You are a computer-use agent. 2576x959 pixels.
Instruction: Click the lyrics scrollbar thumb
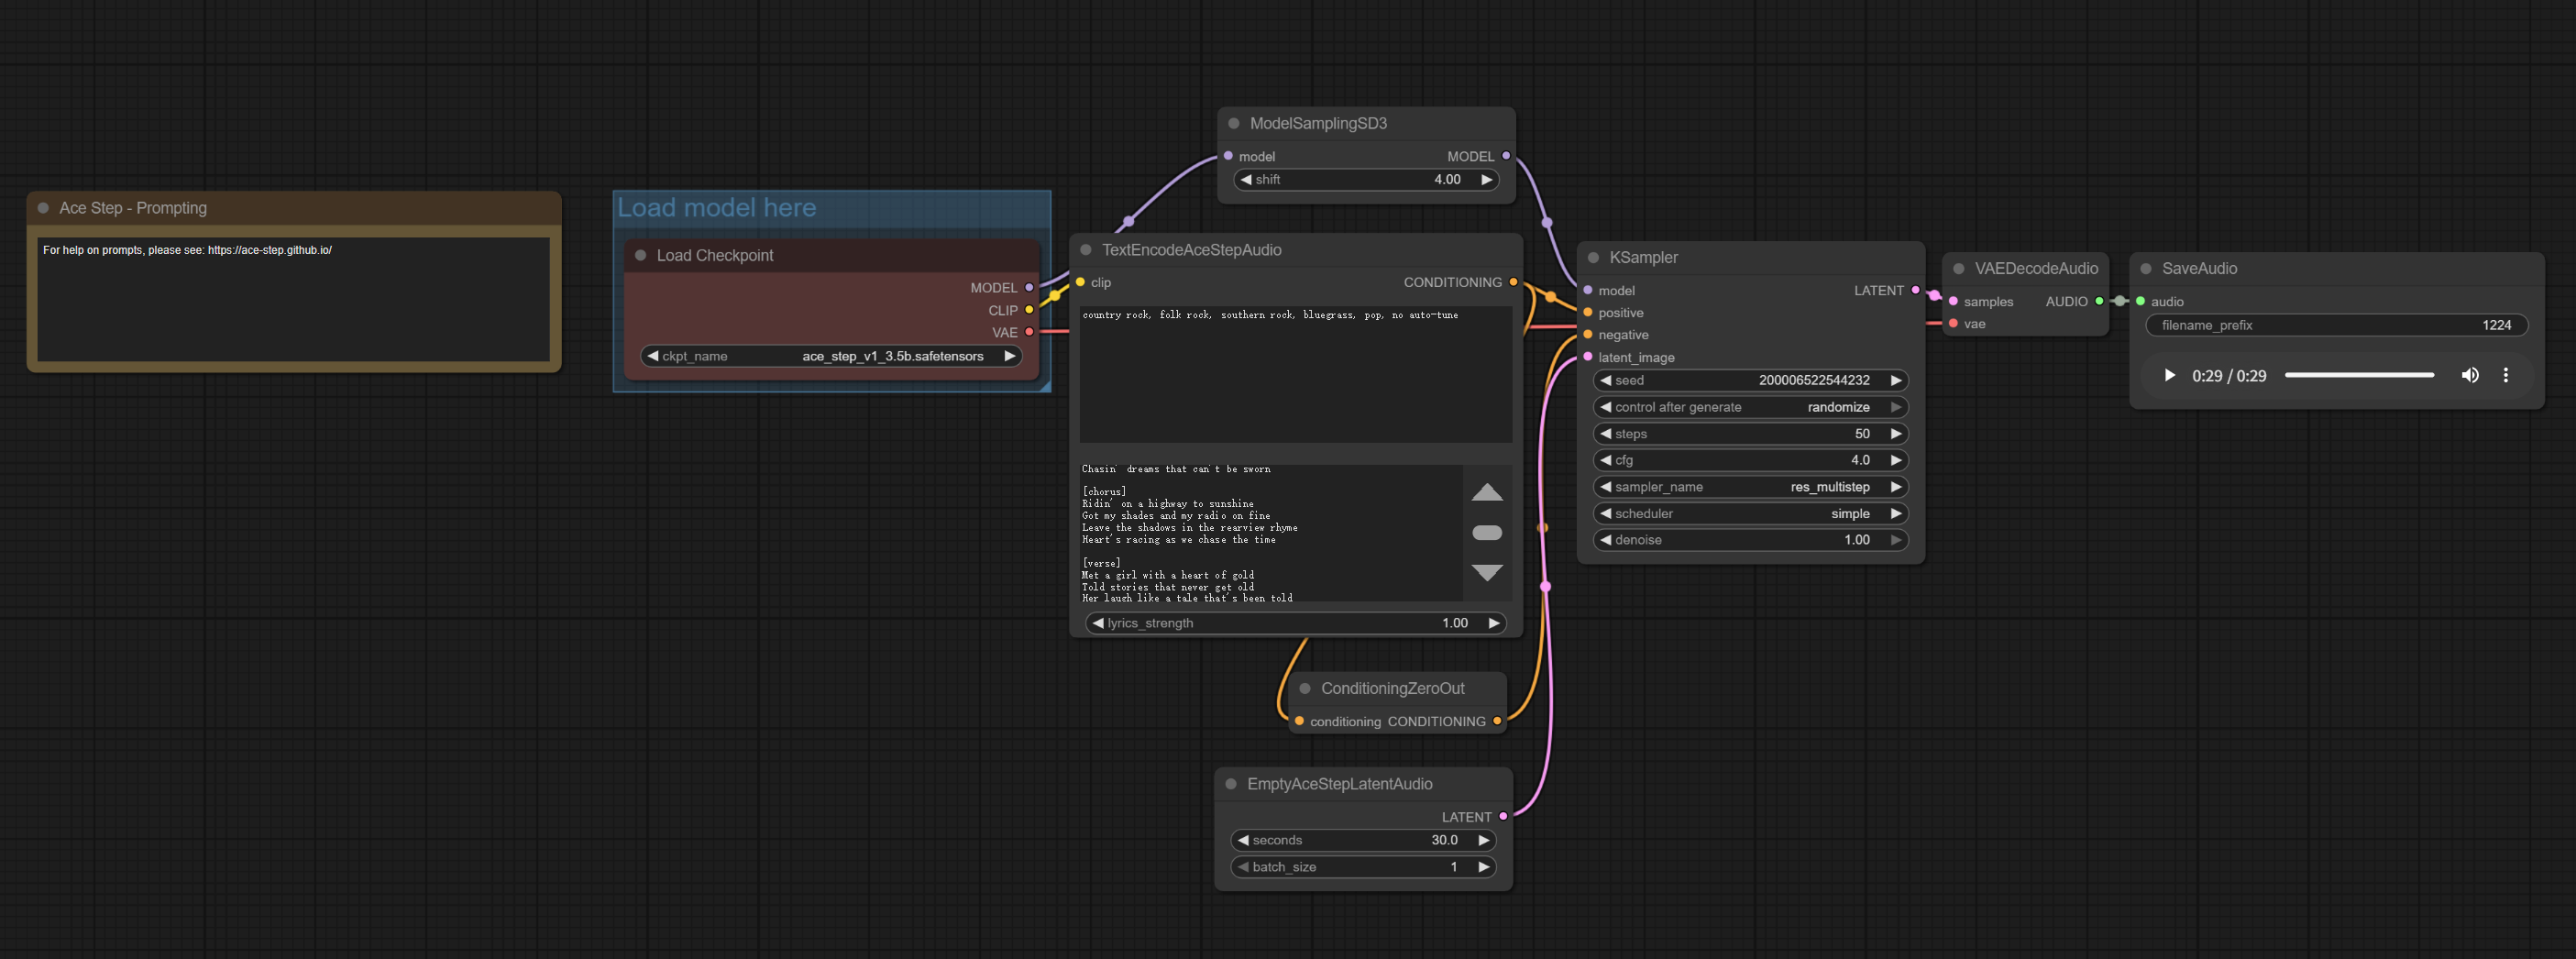coord(1487,533)
